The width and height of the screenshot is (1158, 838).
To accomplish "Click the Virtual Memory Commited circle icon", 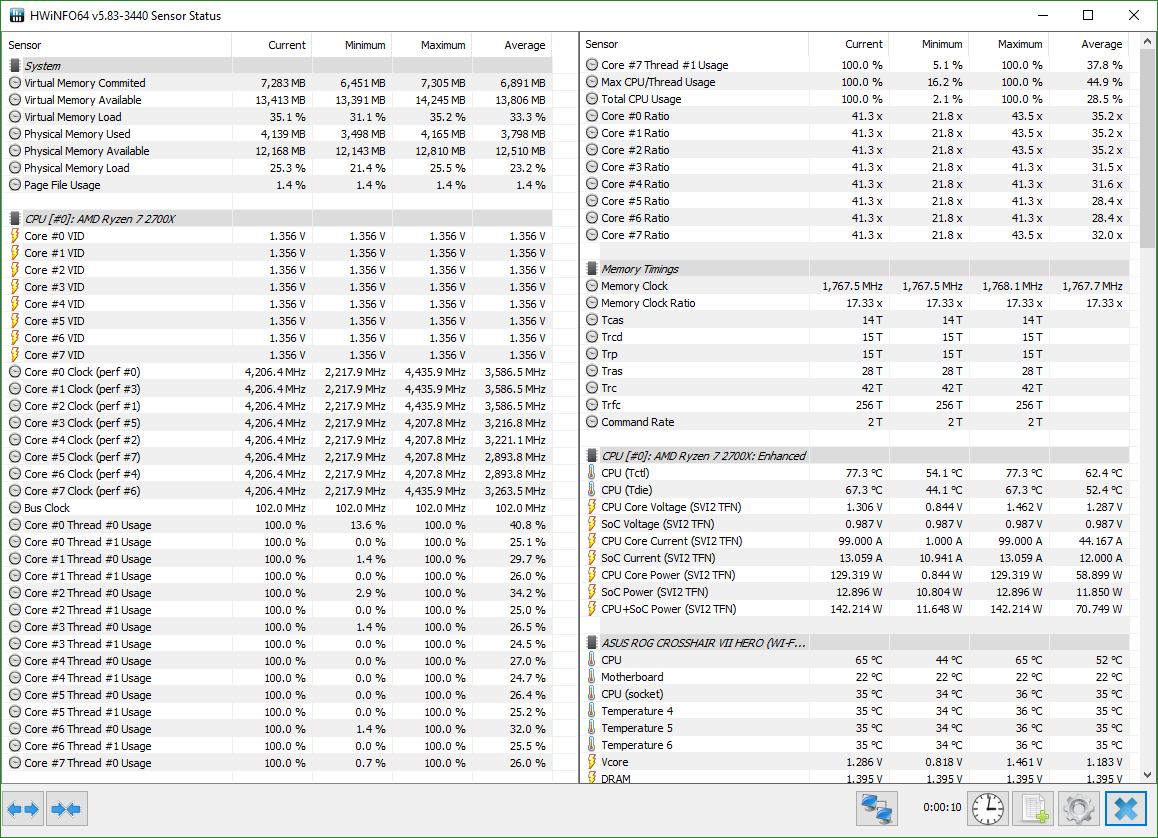I will point(15,83).
